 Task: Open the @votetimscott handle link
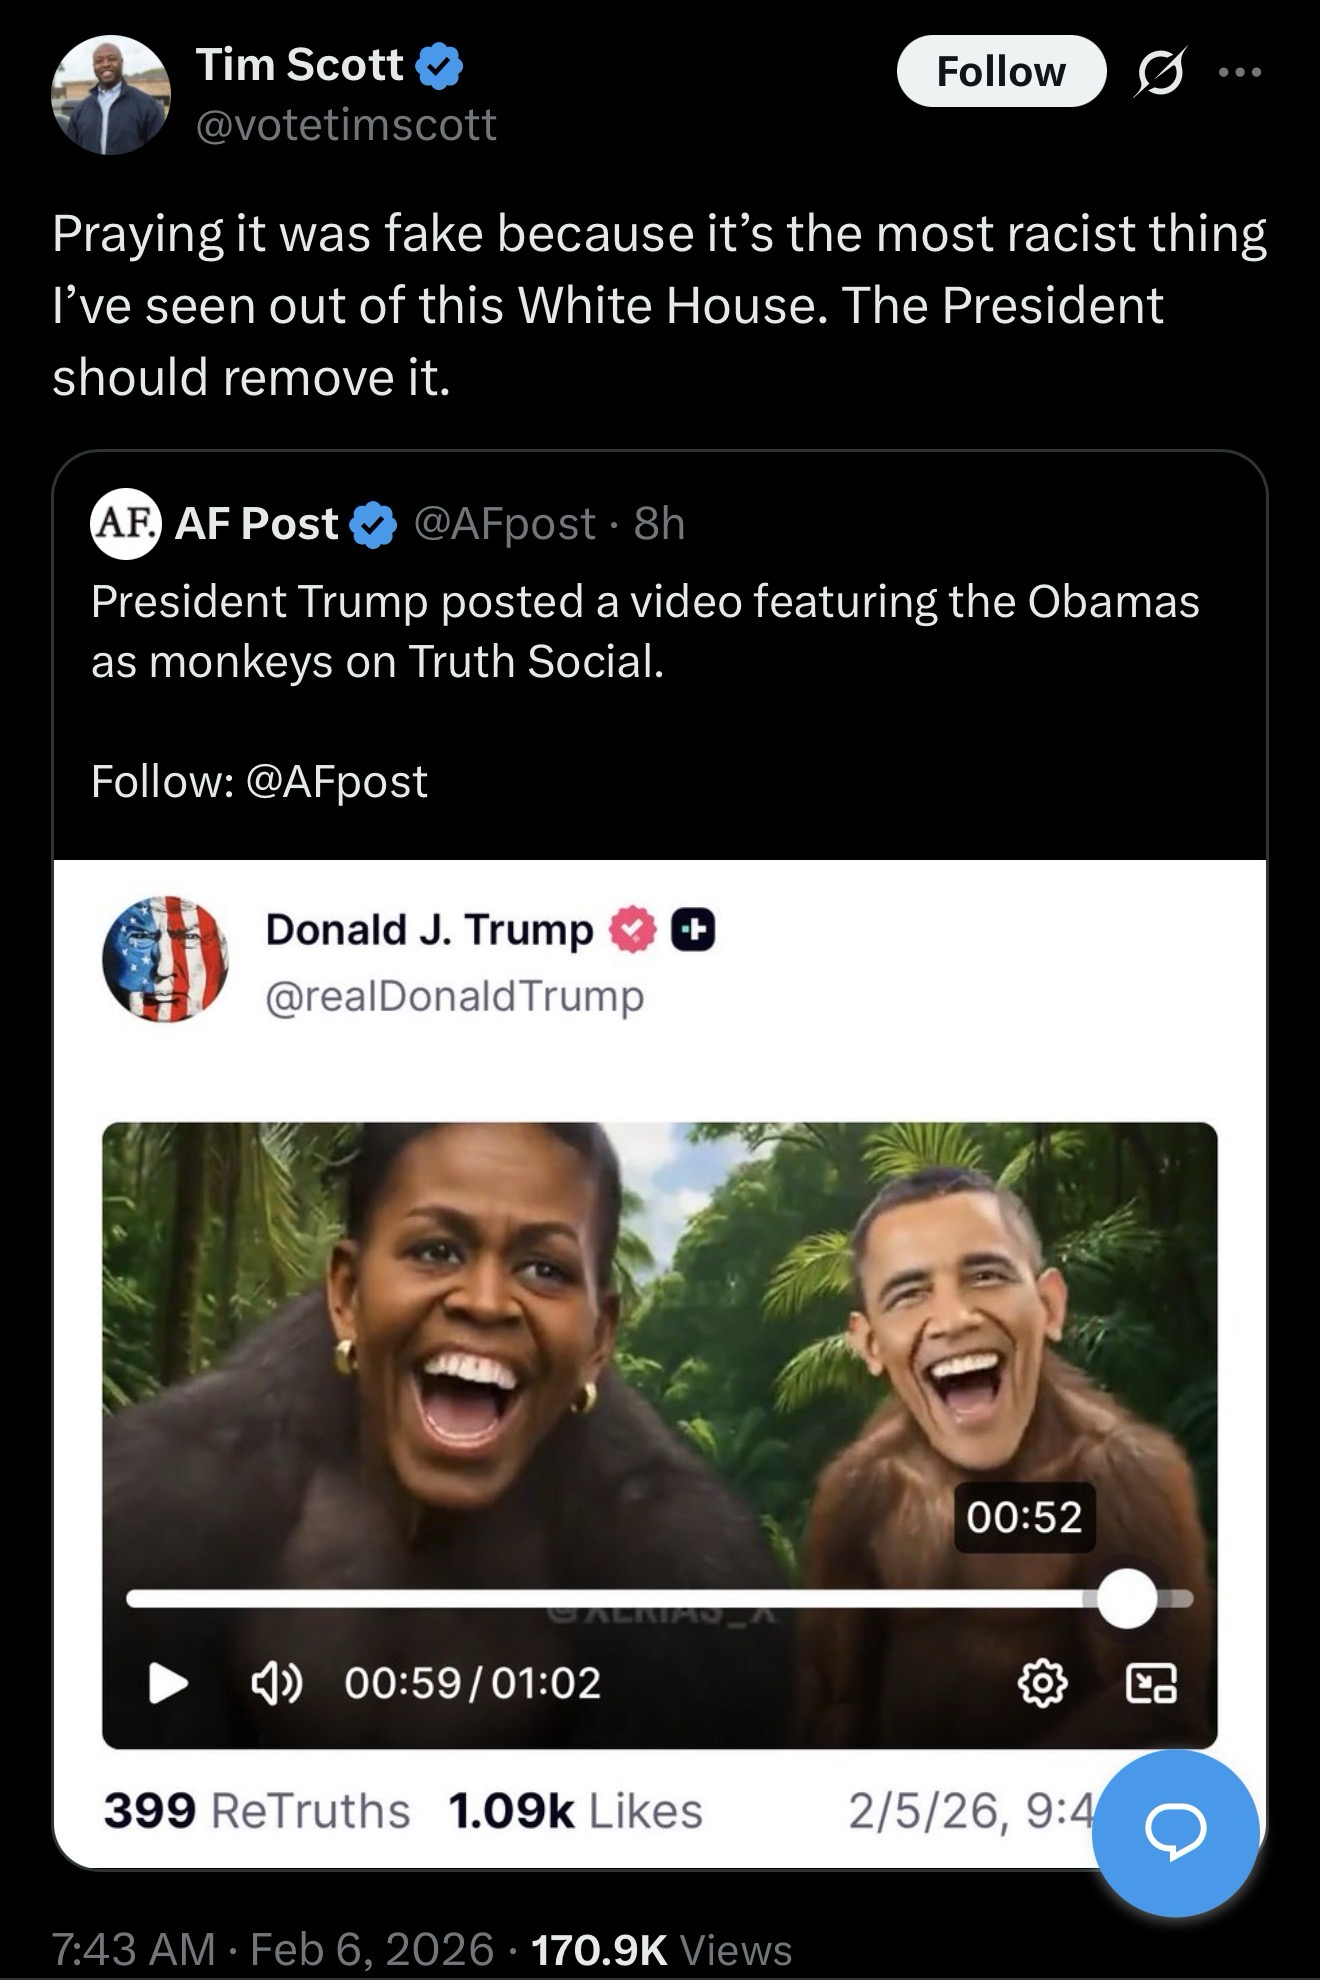click(x=346, y=124)
